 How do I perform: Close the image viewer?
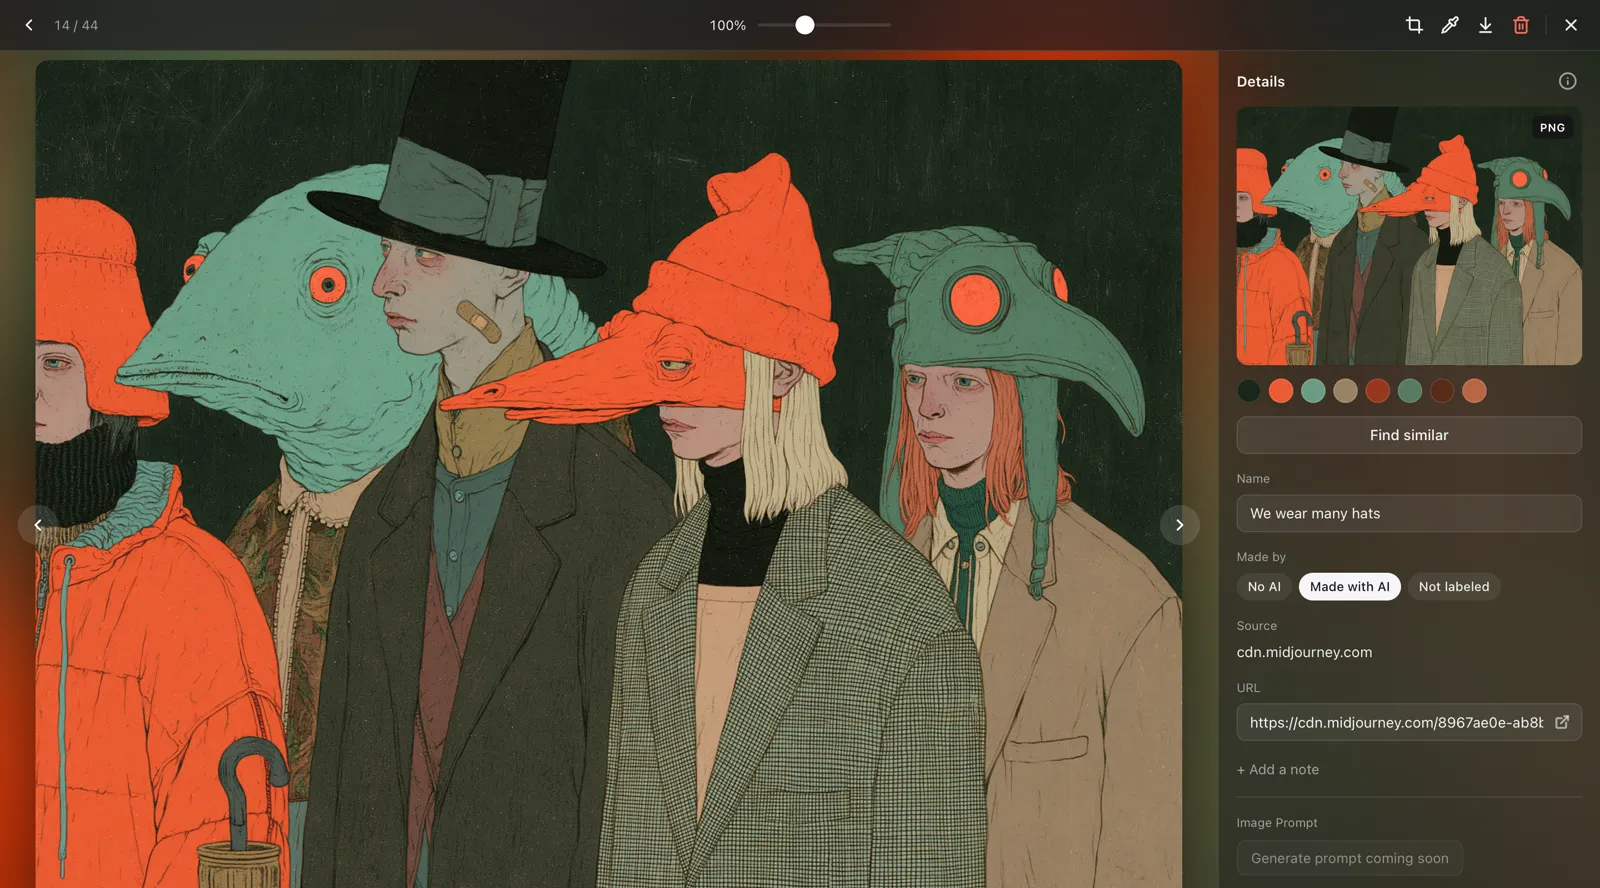[1571, 25]
